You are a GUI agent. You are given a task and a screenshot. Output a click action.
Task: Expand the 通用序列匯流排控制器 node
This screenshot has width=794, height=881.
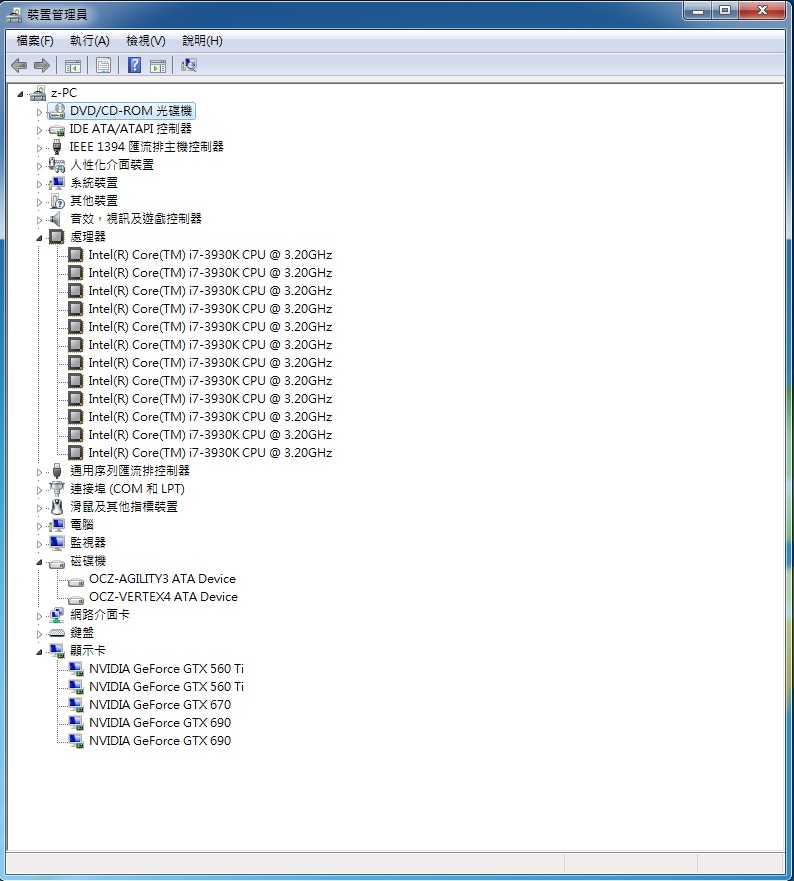pos(39,472)
